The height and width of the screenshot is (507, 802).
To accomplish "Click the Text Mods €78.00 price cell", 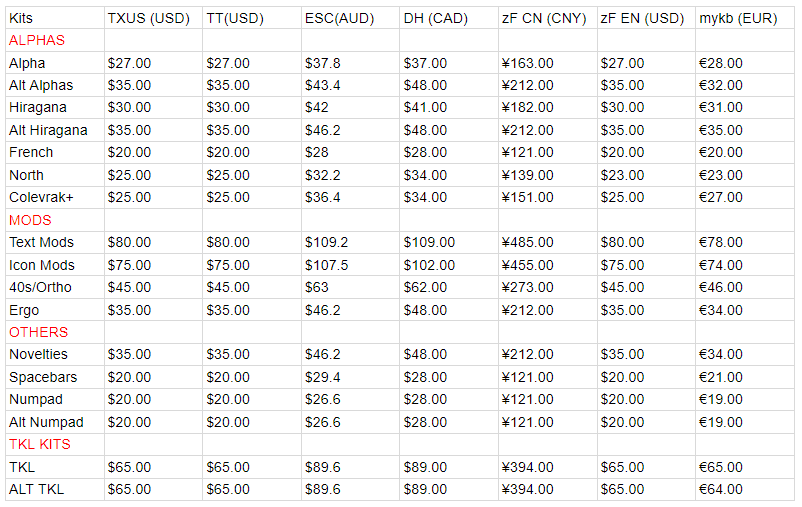I will [721, 242].
